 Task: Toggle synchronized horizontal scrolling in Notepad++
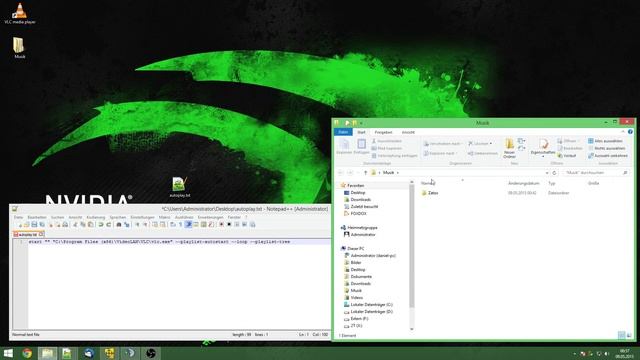click(162, 224)
